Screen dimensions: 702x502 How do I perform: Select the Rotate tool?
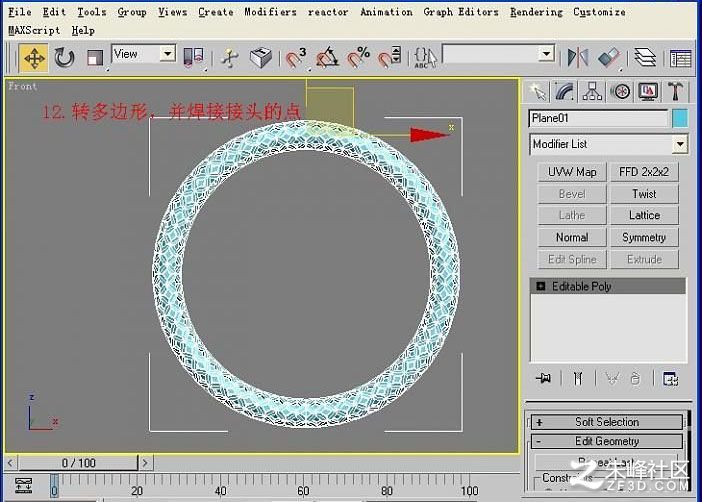point(64,58)
